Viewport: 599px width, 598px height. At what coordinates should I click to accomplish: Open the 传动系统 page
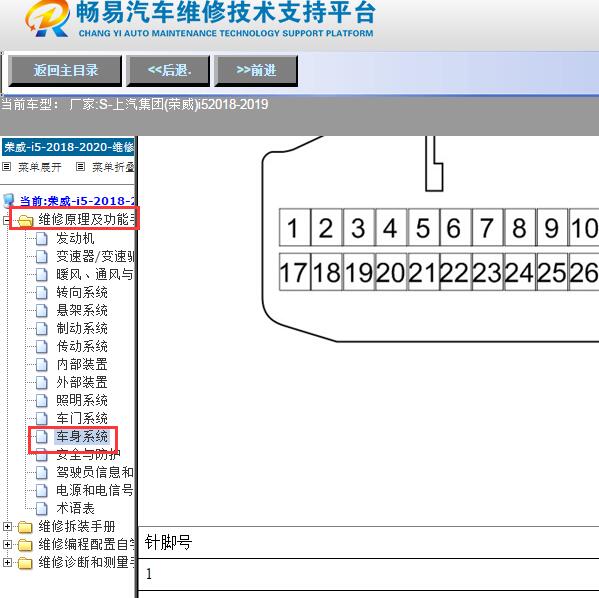[x=82, y=346]
